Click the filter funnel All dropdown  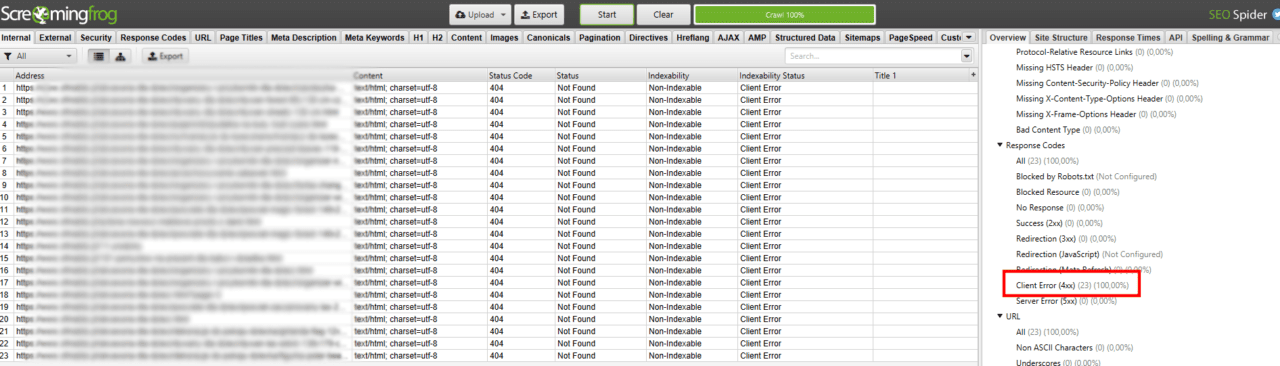tap(38, 56)
